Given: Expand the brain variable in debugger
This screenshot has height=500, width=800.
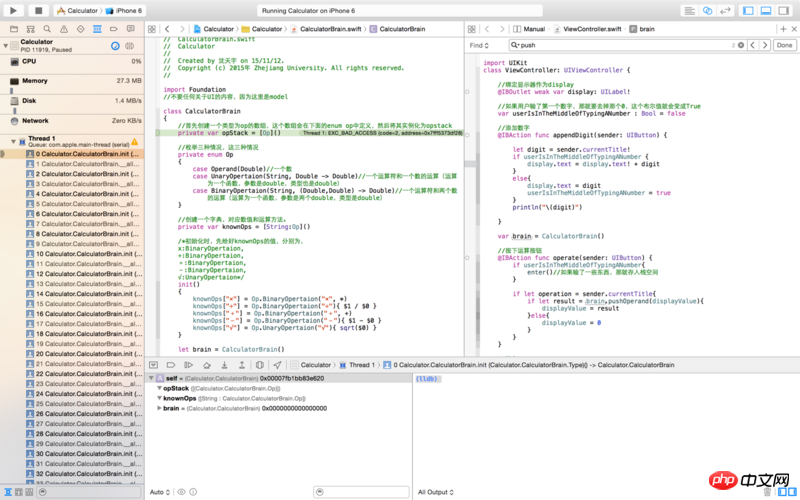Looking at the screenshot, I should coord(158,408).
